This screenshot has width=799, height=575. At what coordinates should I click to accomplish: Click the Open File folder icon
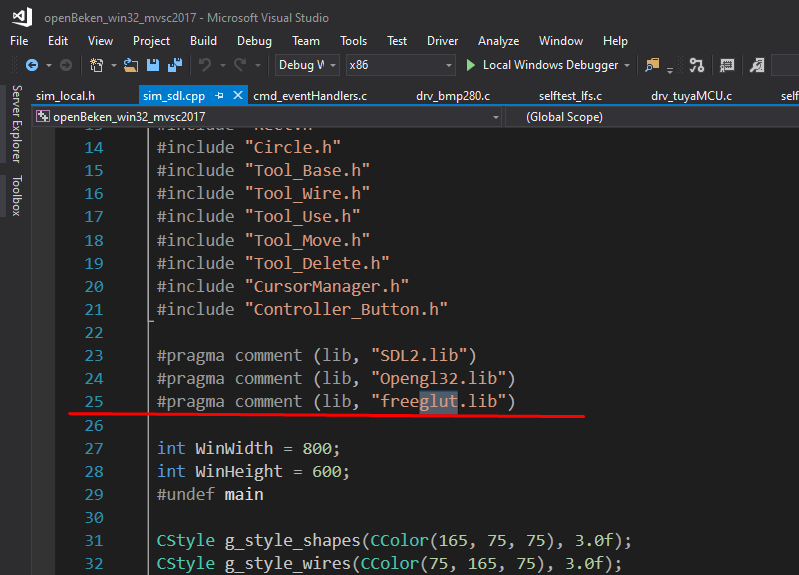coord(131,65)
